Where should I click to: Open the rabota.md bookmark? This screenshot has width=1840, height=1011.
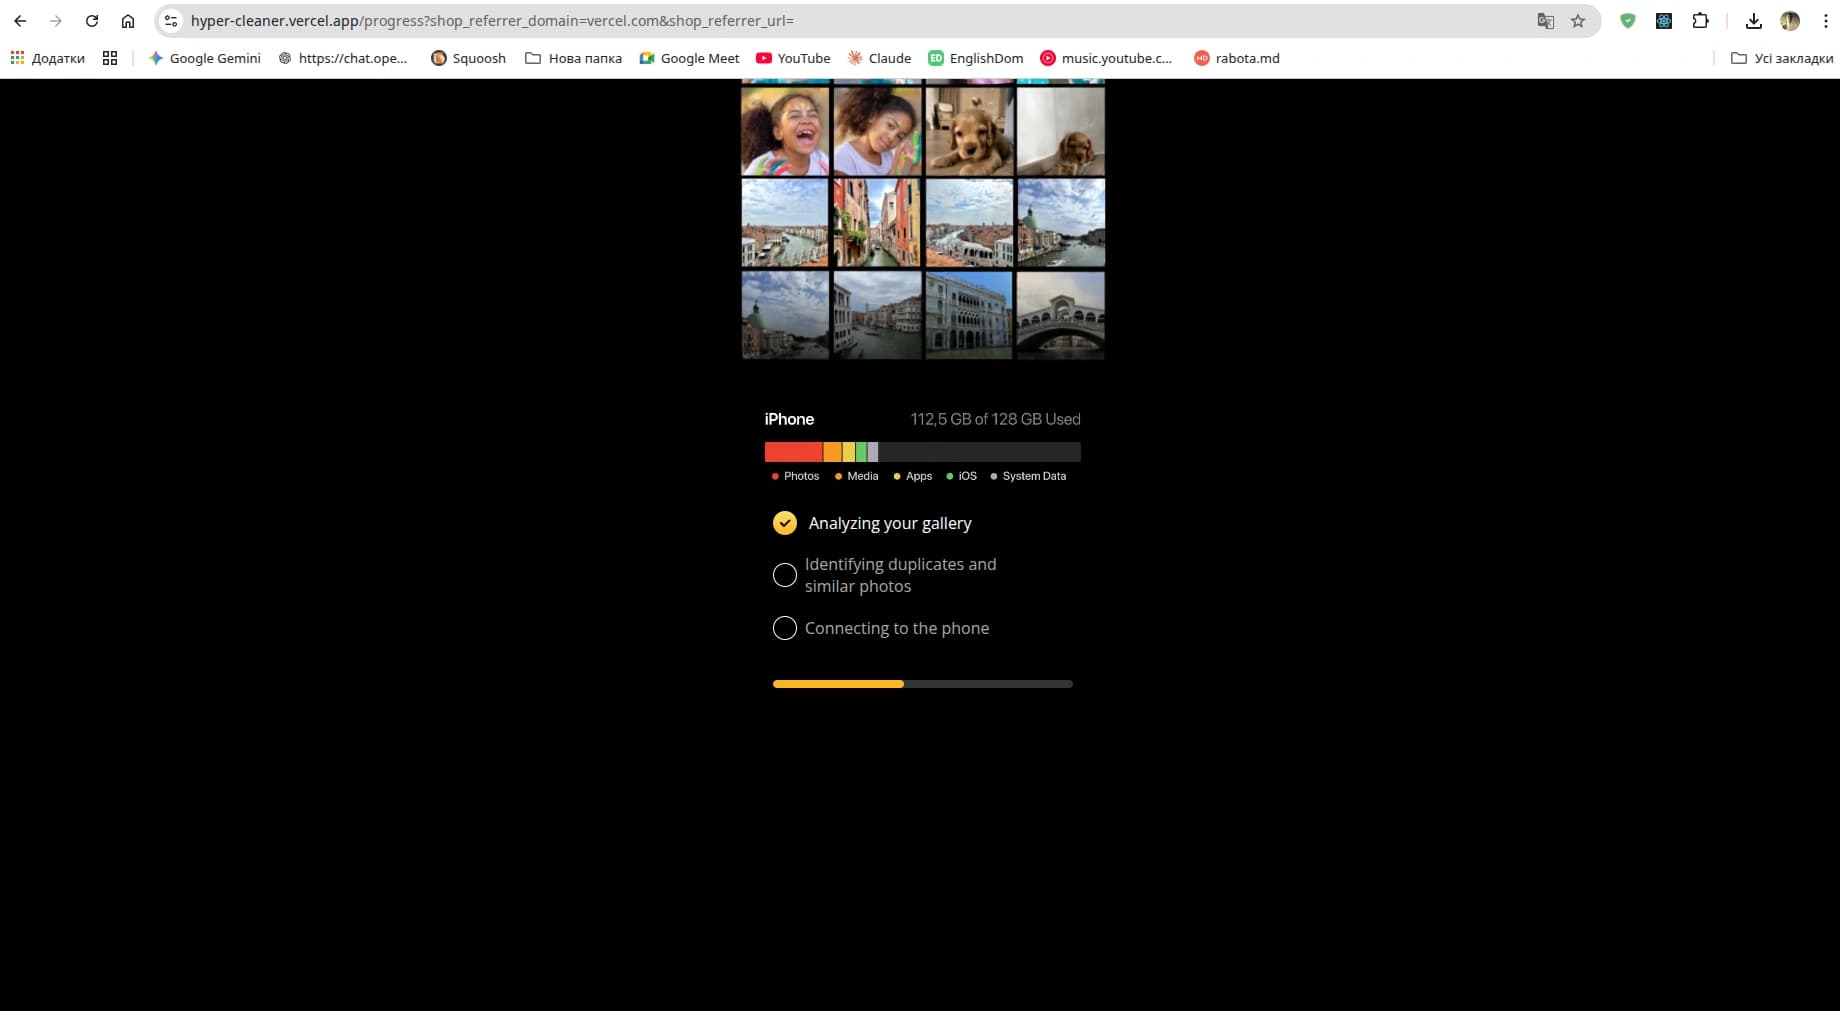(1237, 58)
